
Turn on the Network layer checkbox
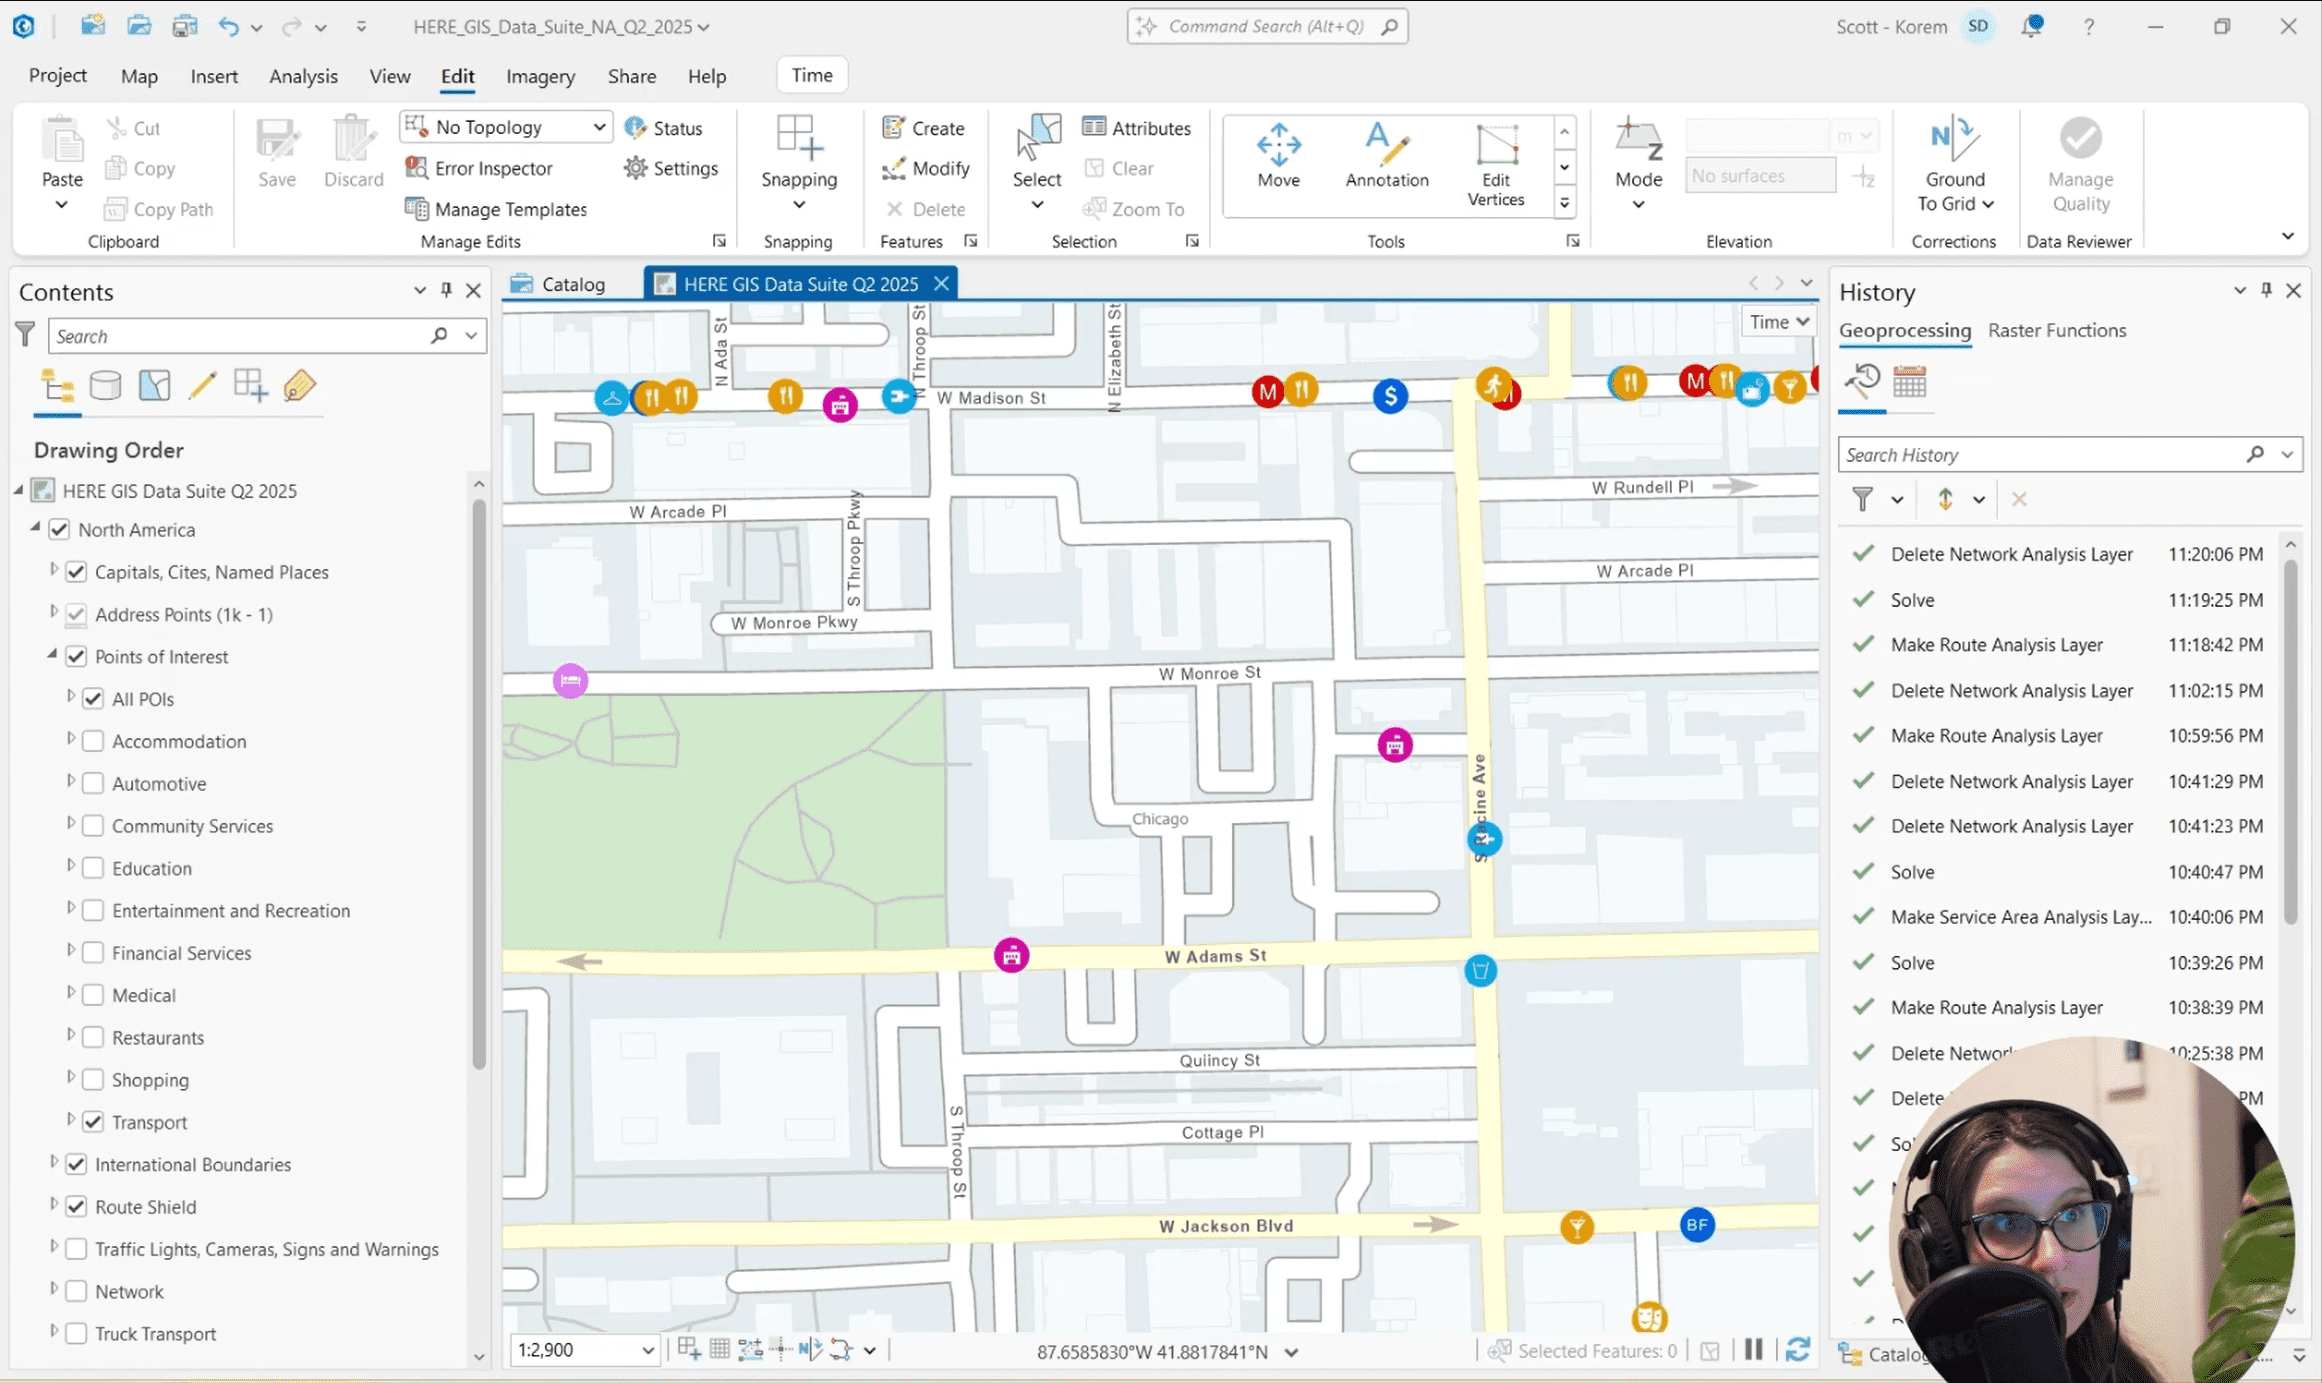tap(76, 1291)
